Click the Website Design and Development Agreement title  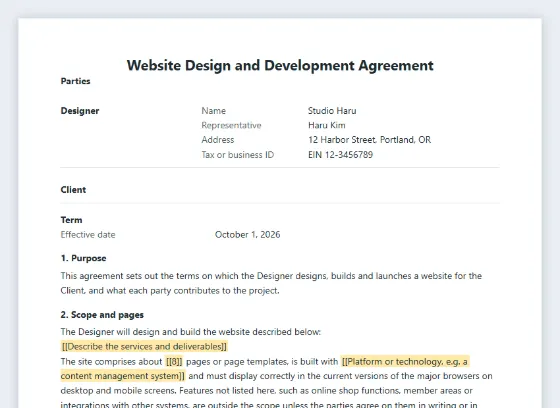pyautogui.click(x=280, y=66)
